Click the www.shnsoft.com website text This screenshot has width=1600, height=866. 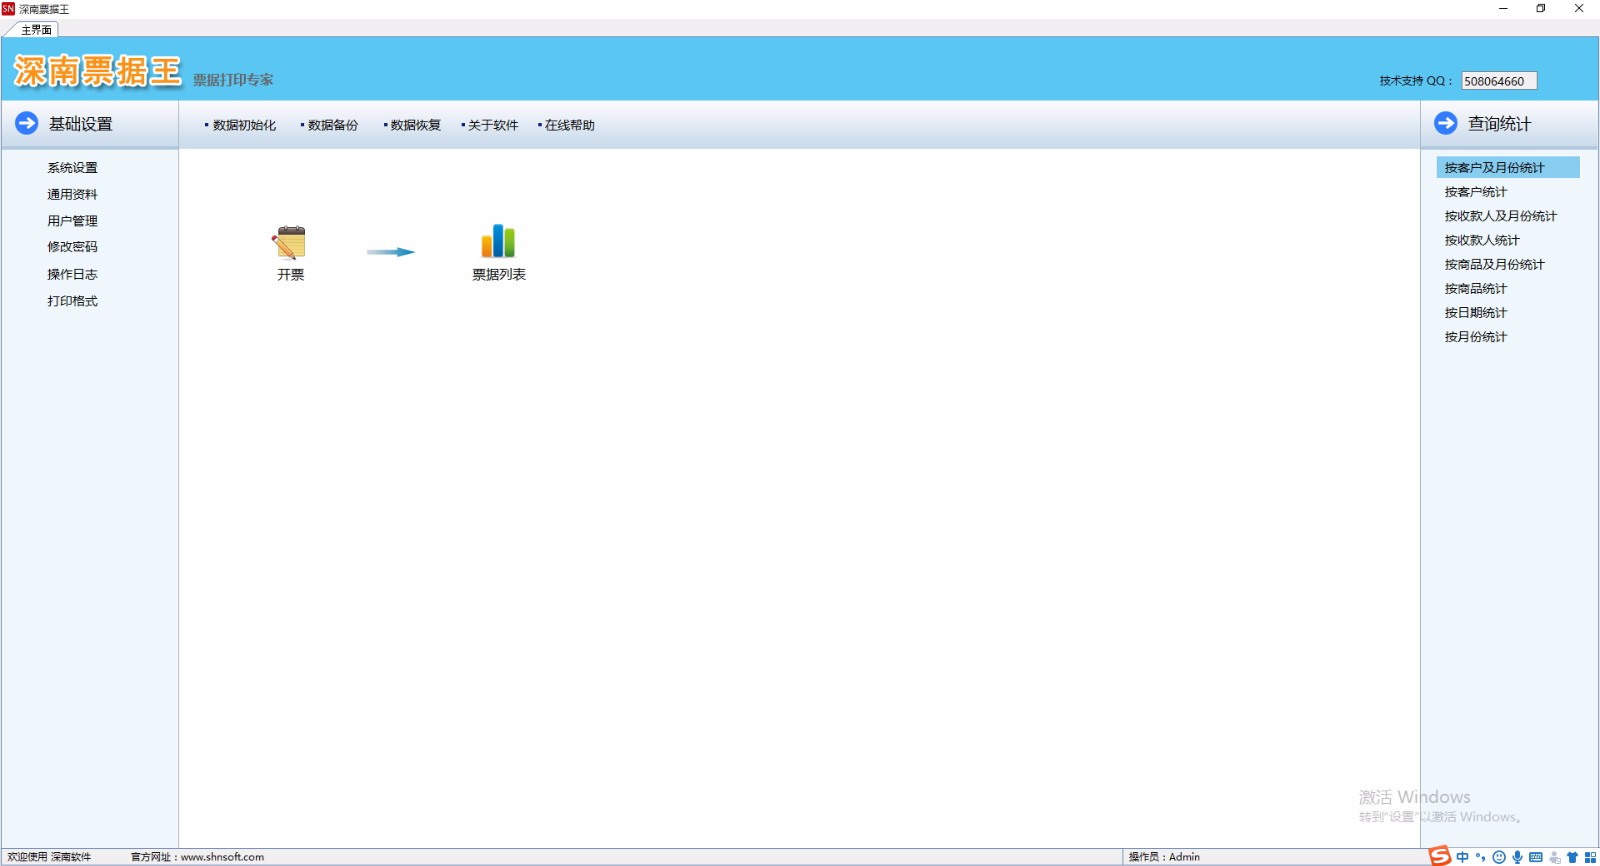point(222,857)
